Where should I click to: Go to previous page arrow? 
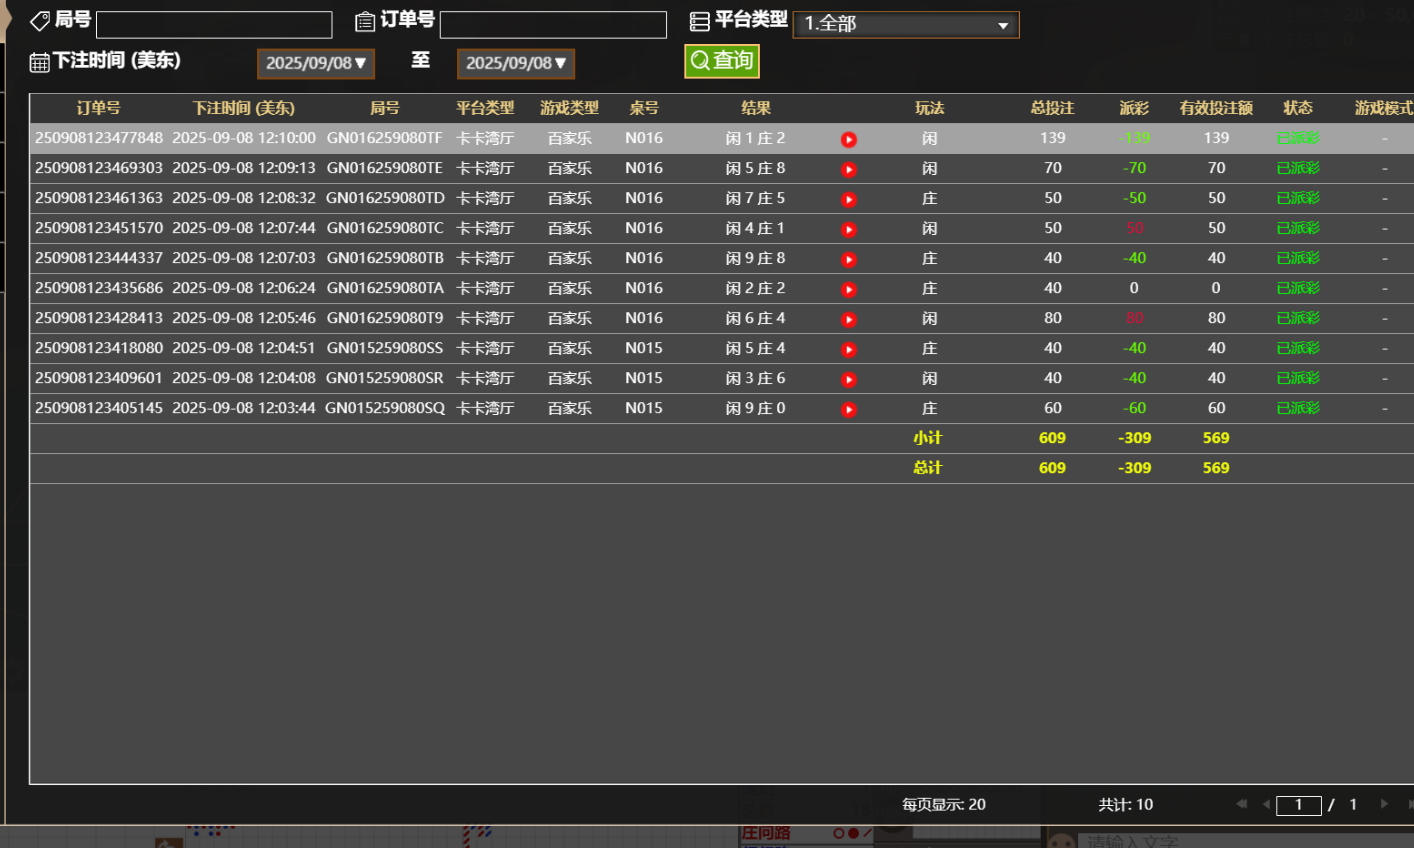tap(1266, 804)
